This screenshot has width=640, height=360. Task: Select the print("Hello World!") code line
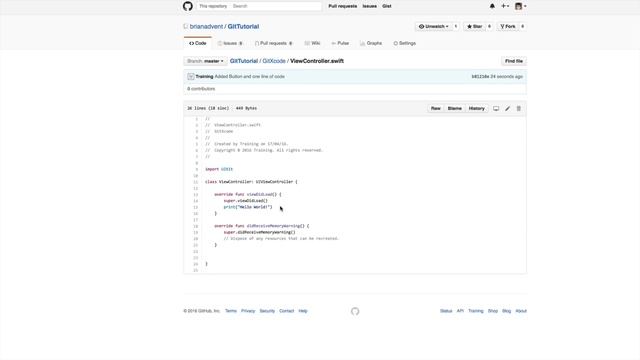247,207
